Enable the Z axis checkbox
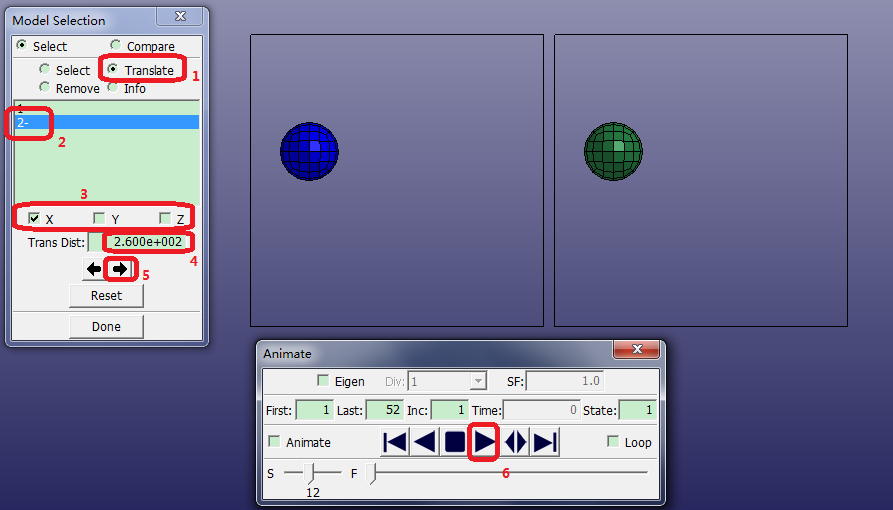 tap(165, 219)
